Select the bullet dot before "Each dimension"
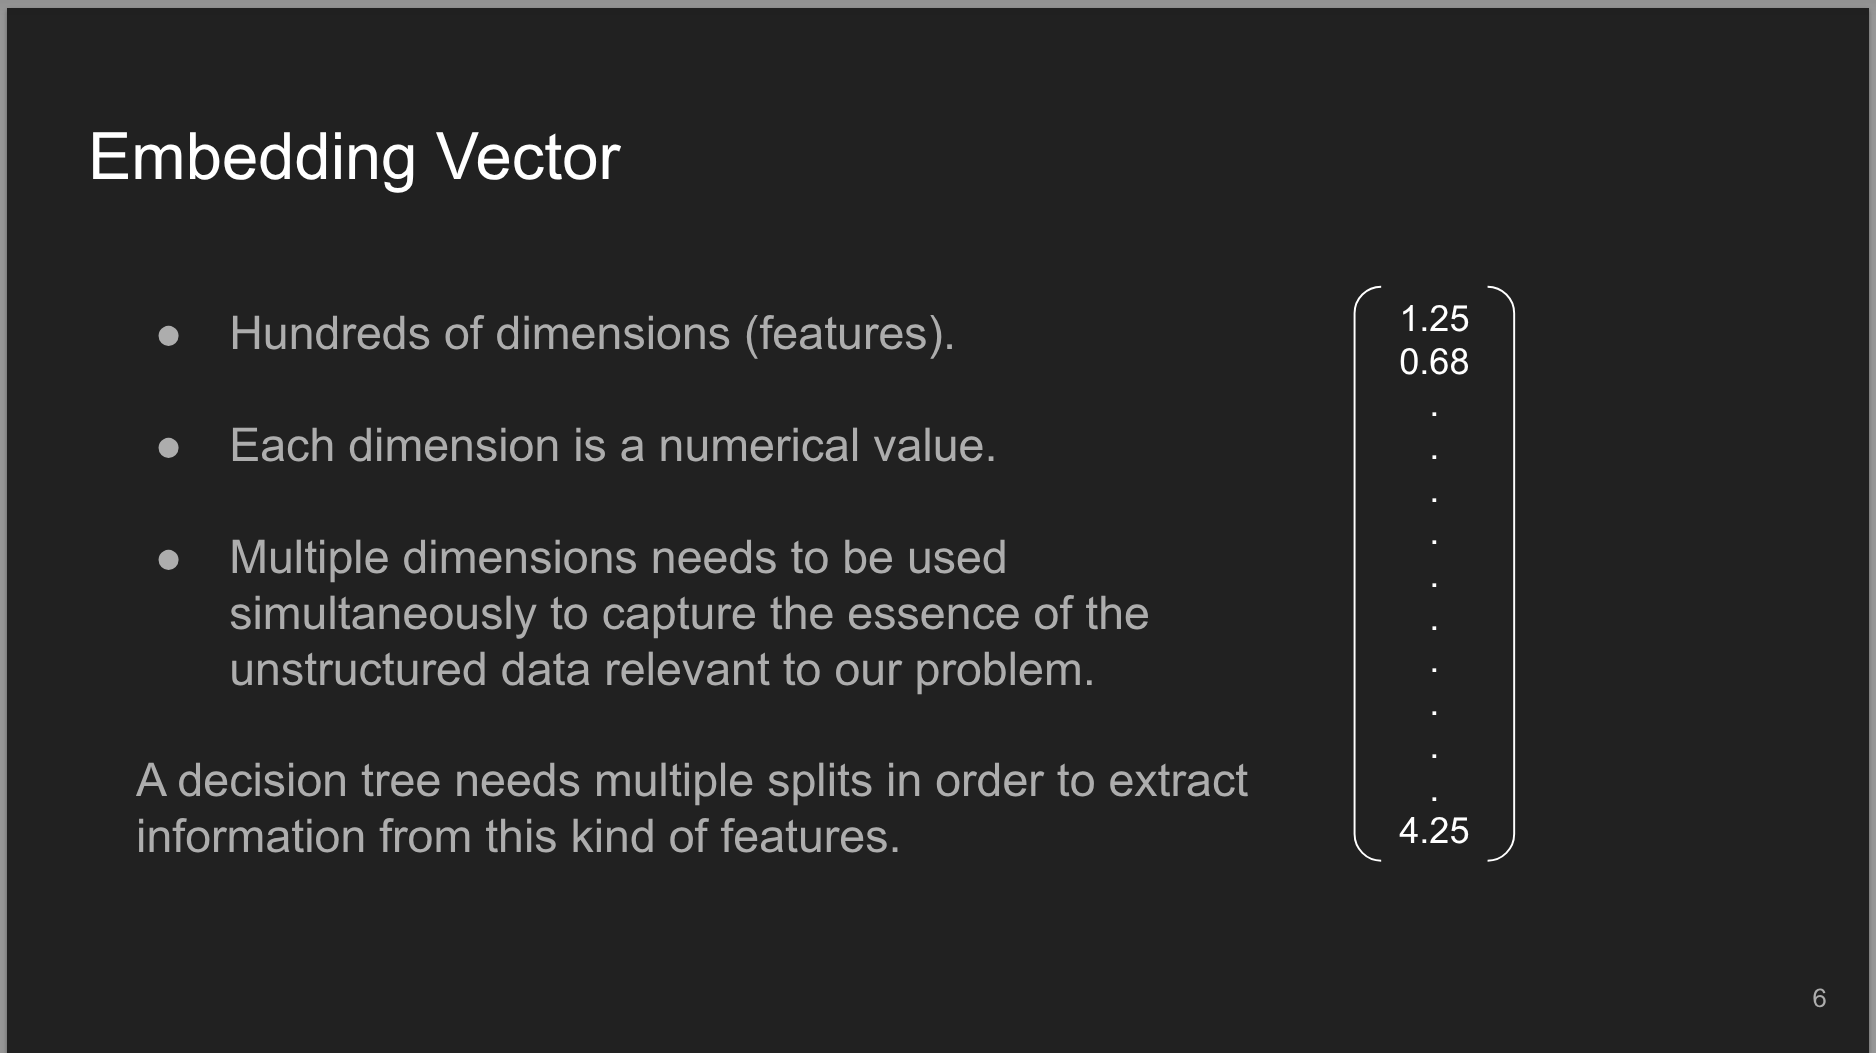The height and width of the screenshot is (1053, 1876). click(168, 447)
